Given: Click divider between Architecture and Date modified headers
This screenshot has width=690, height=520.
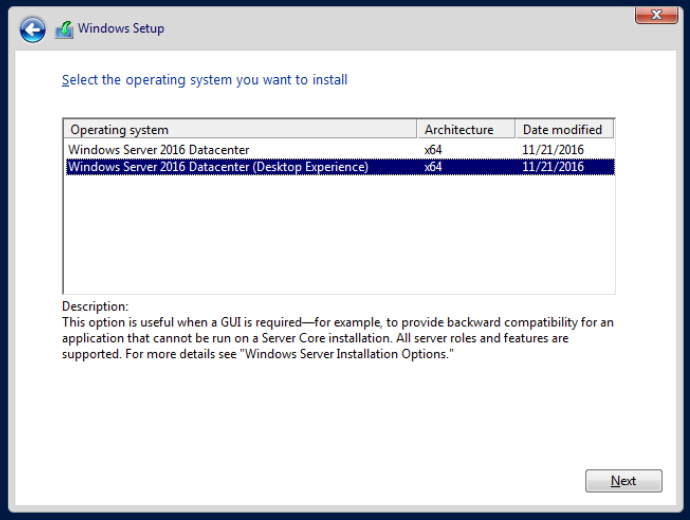Looking at the screenshot, I should tap(515, 129).
